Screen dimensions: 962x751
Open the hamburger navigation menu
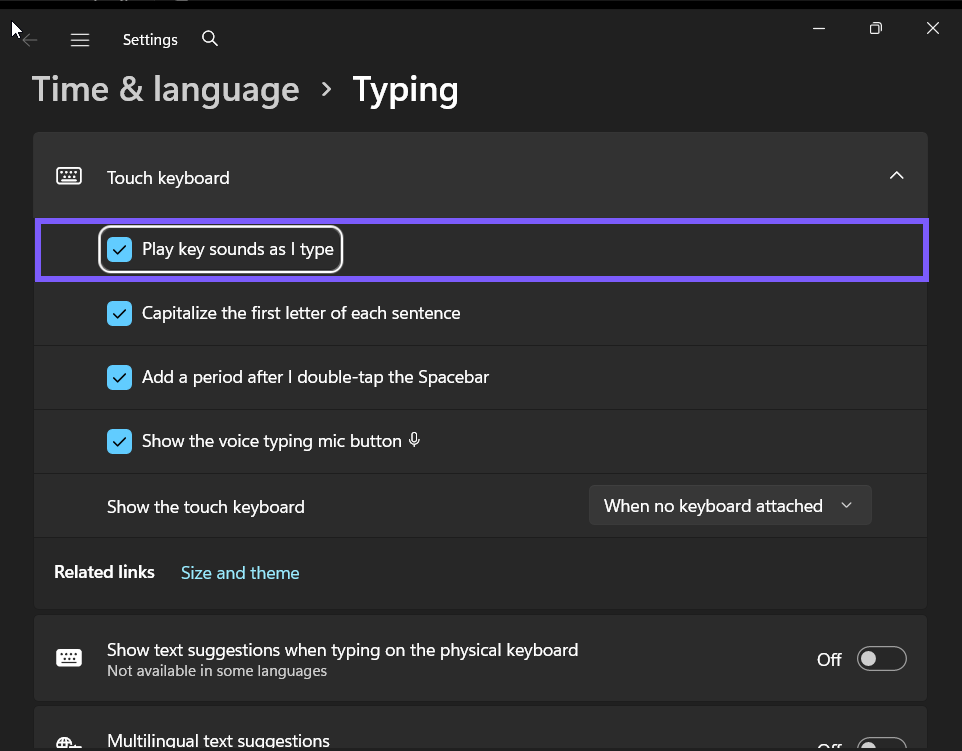[x=80, y=40]
